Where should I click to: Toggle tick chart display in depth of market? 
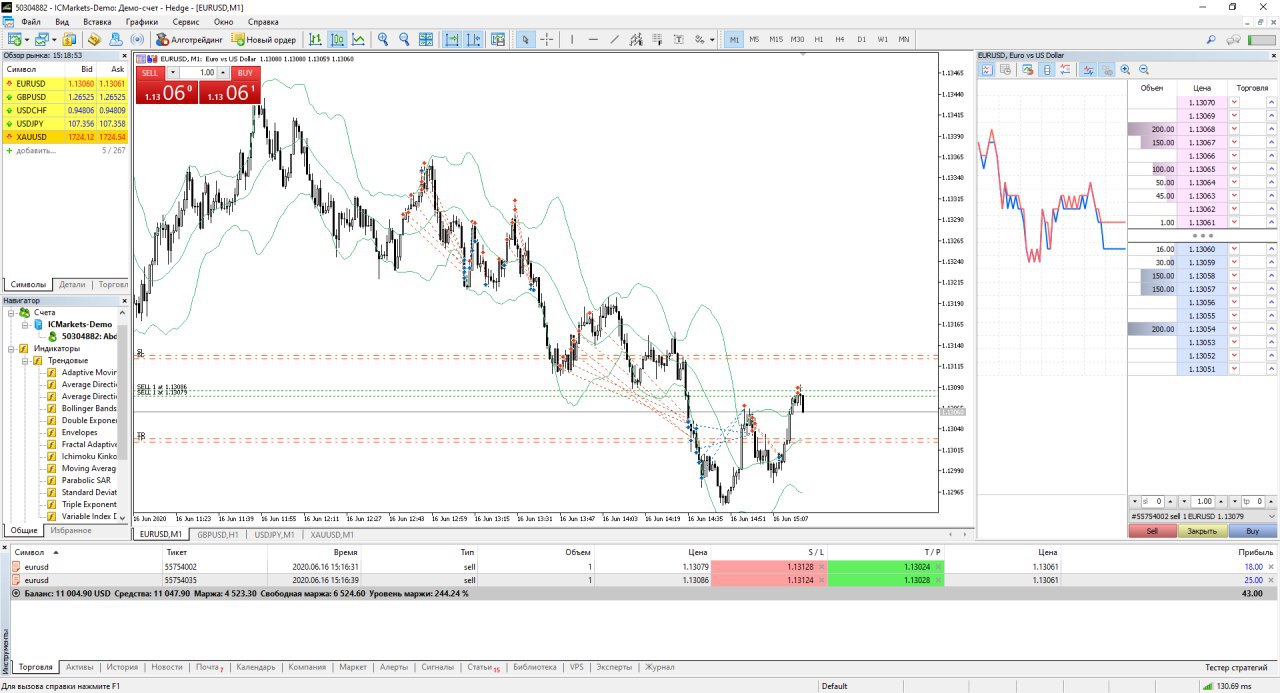(x=987, y=70)
